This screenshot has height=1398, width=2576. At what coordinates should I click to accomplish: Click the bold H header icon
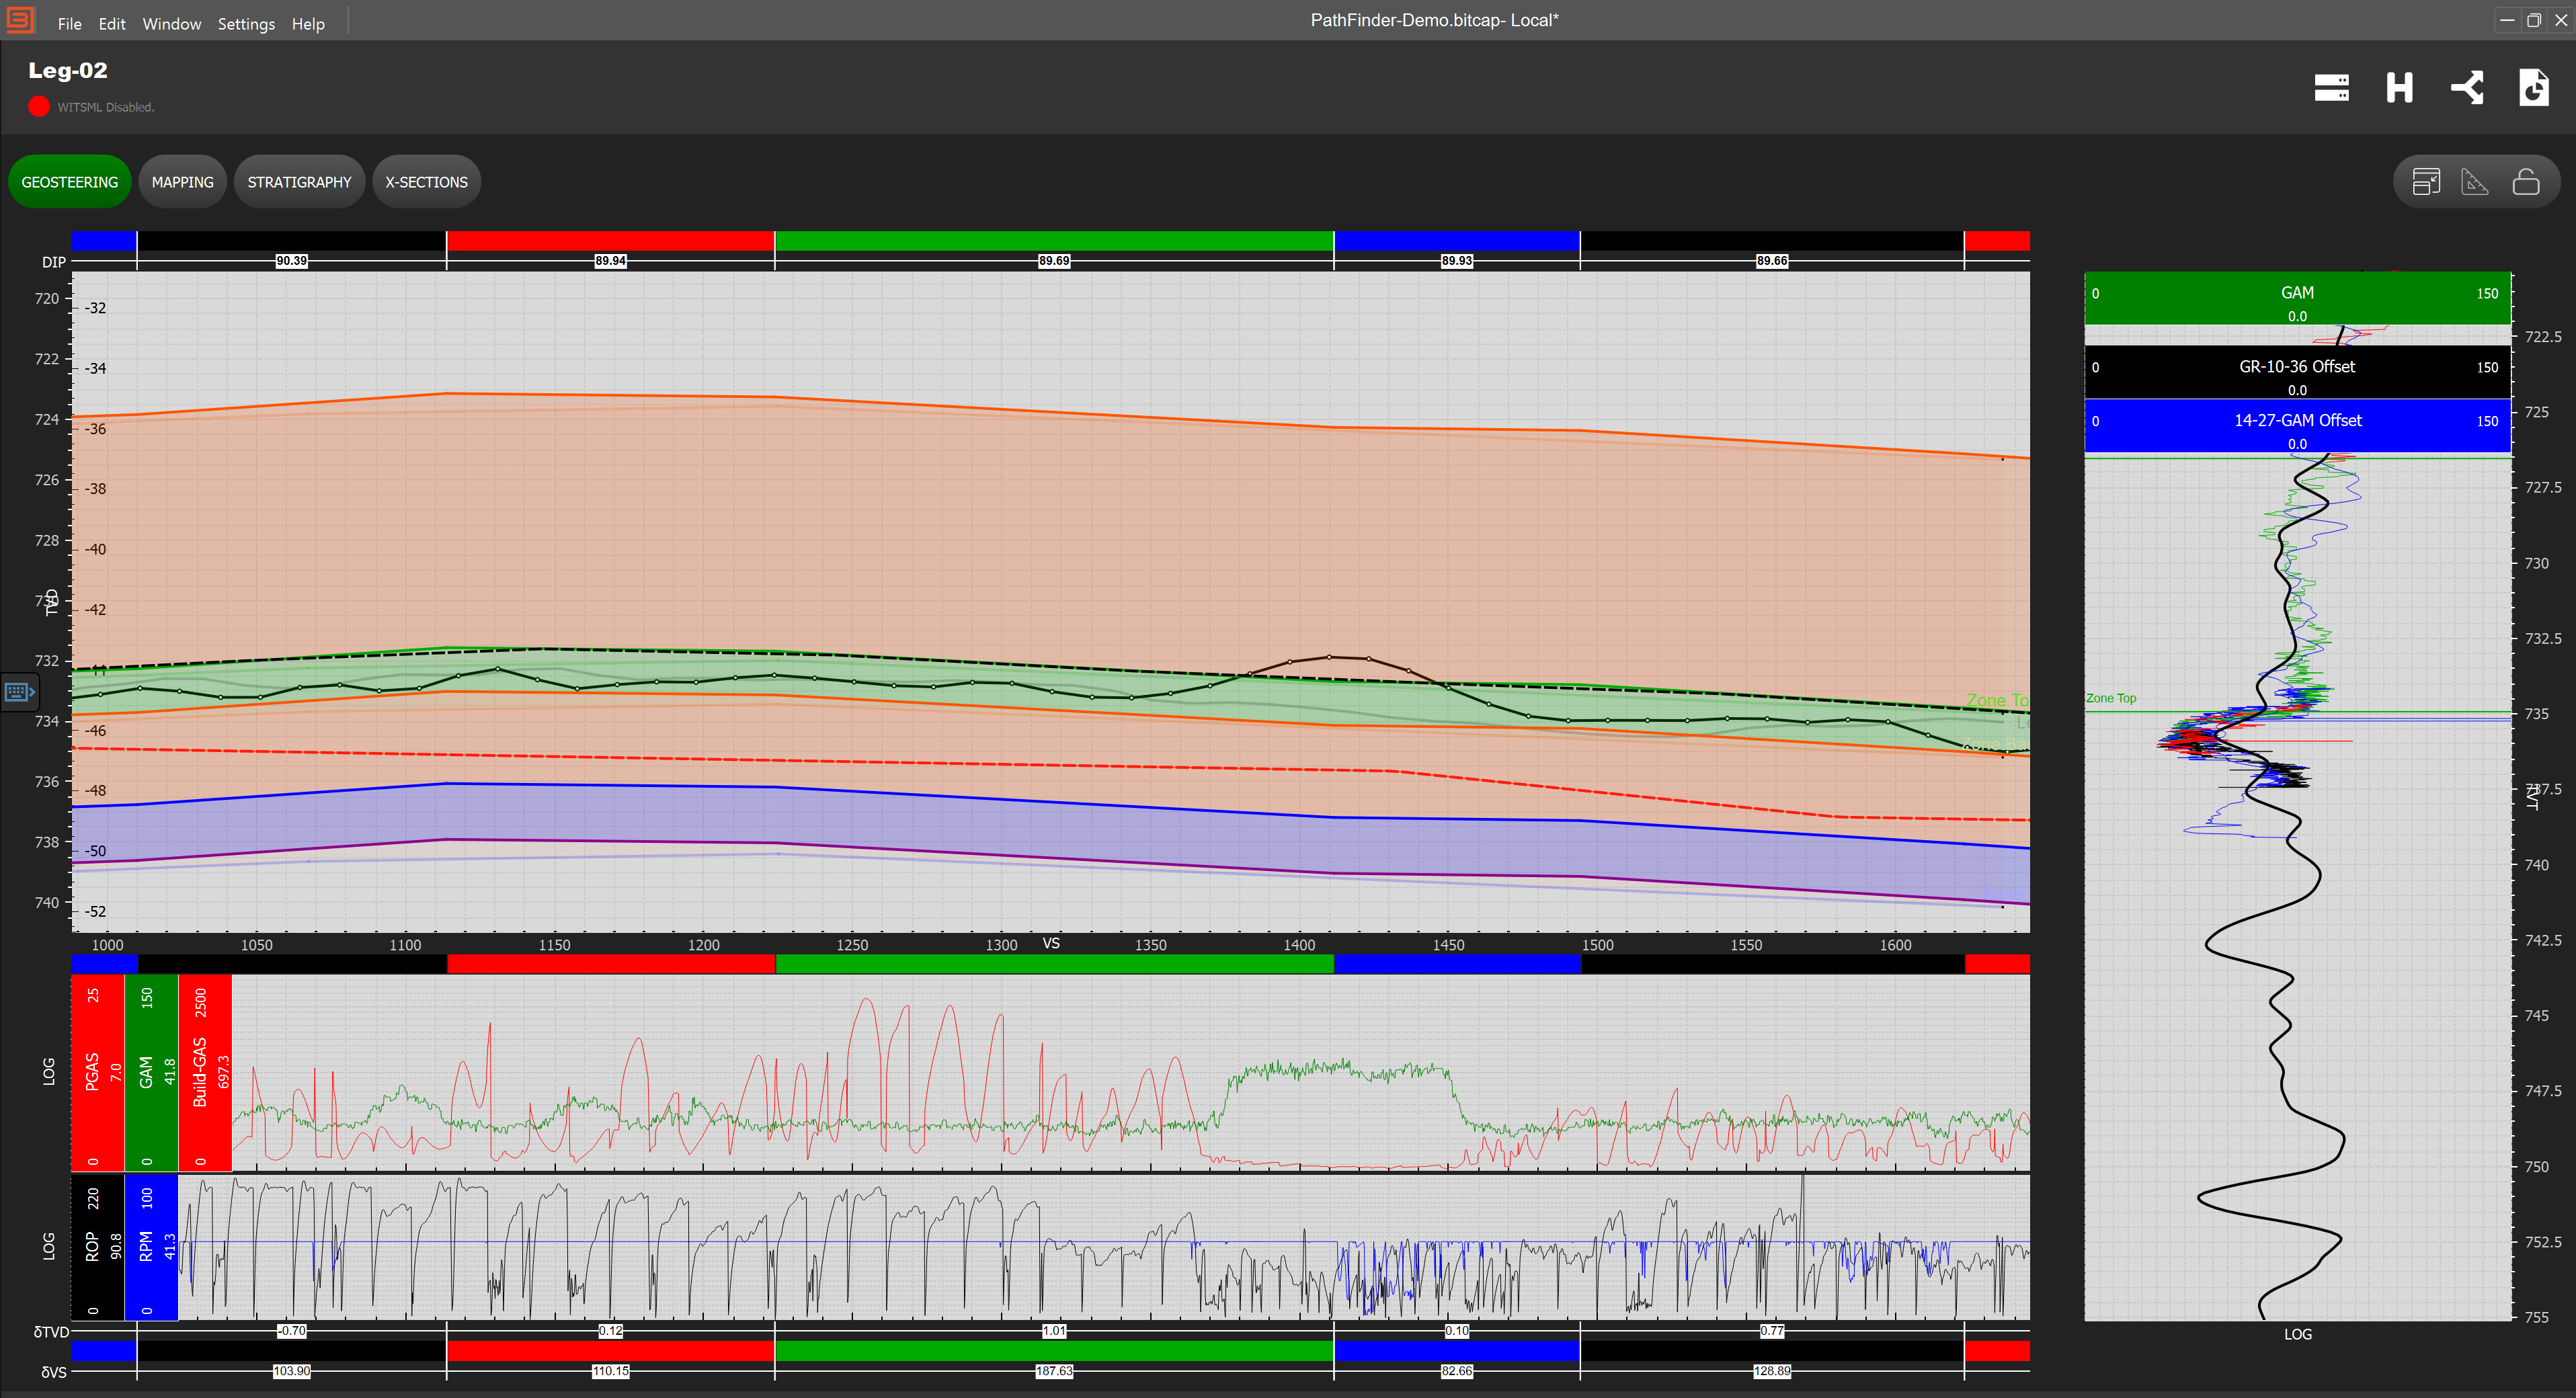coord(2399,88)
